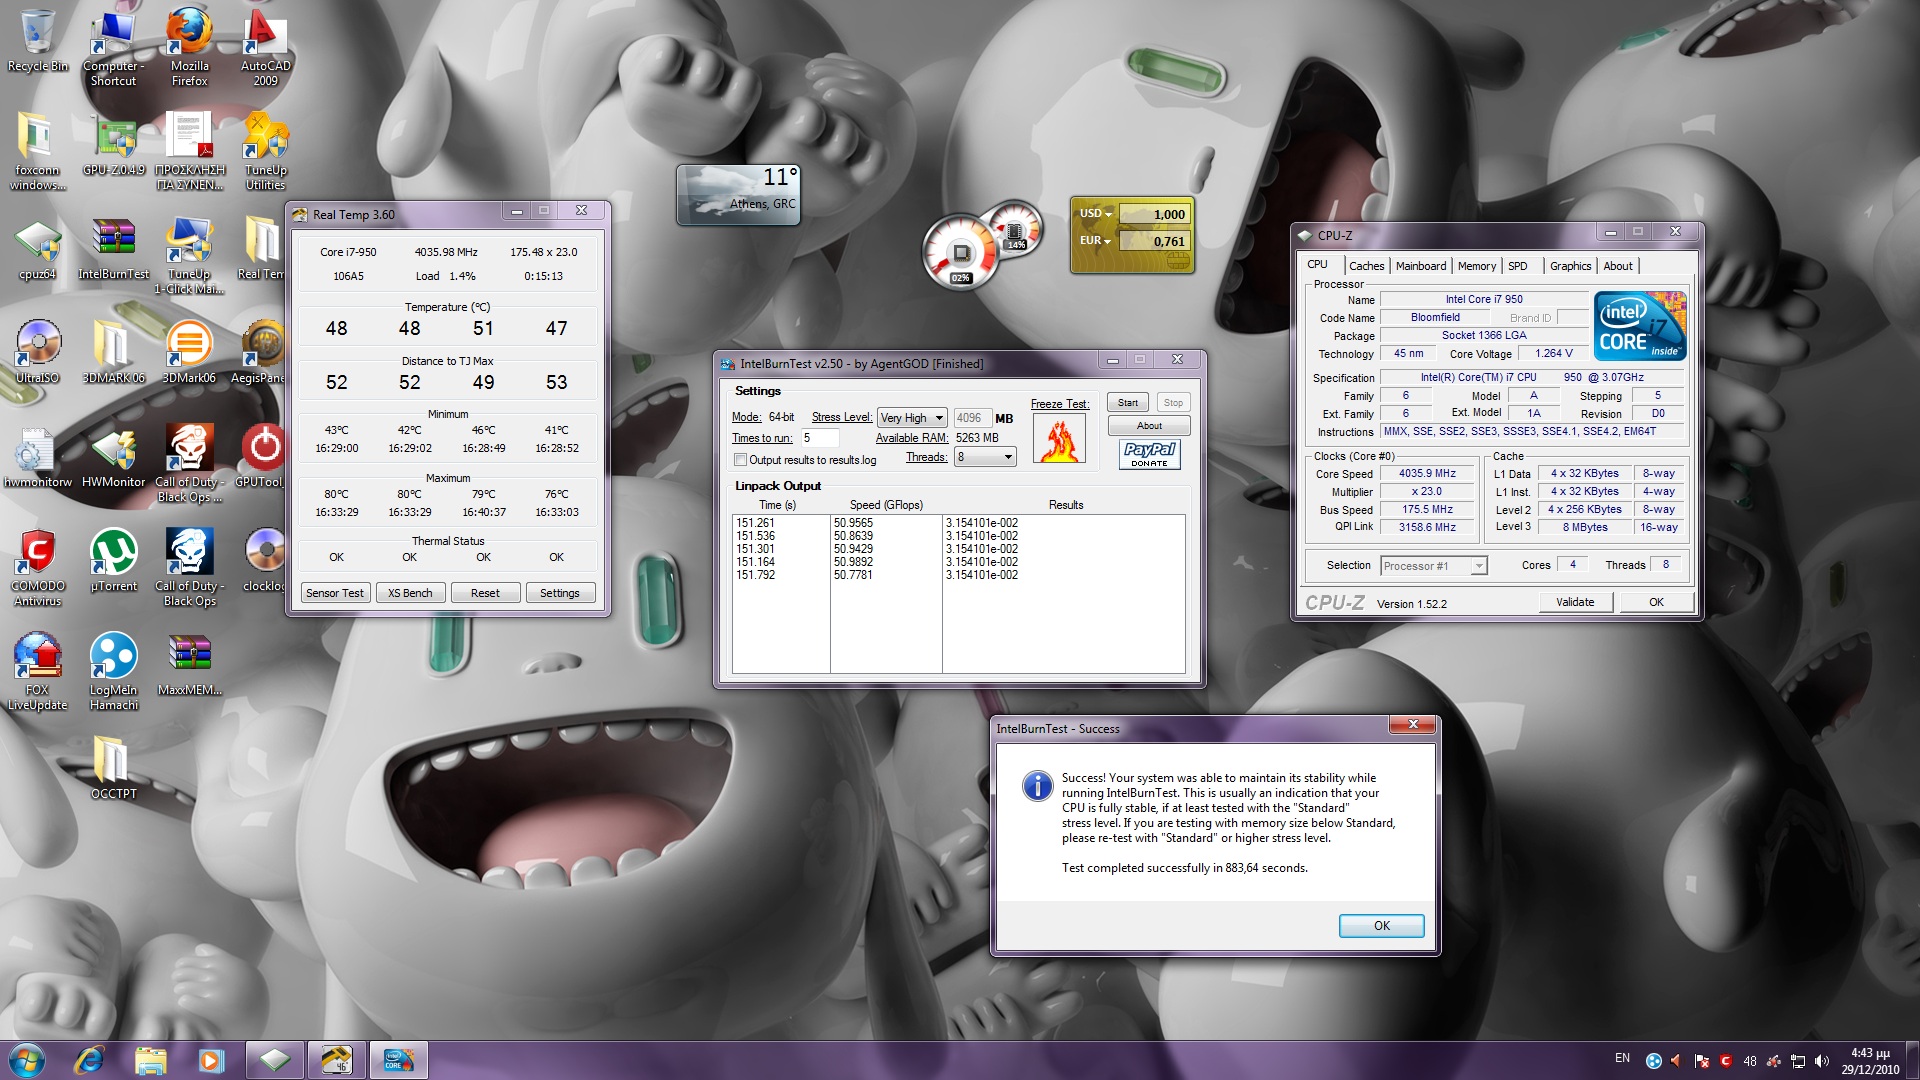
Task: Click Sensor Test button in Real Temp
Action: [x=335, y=593]
